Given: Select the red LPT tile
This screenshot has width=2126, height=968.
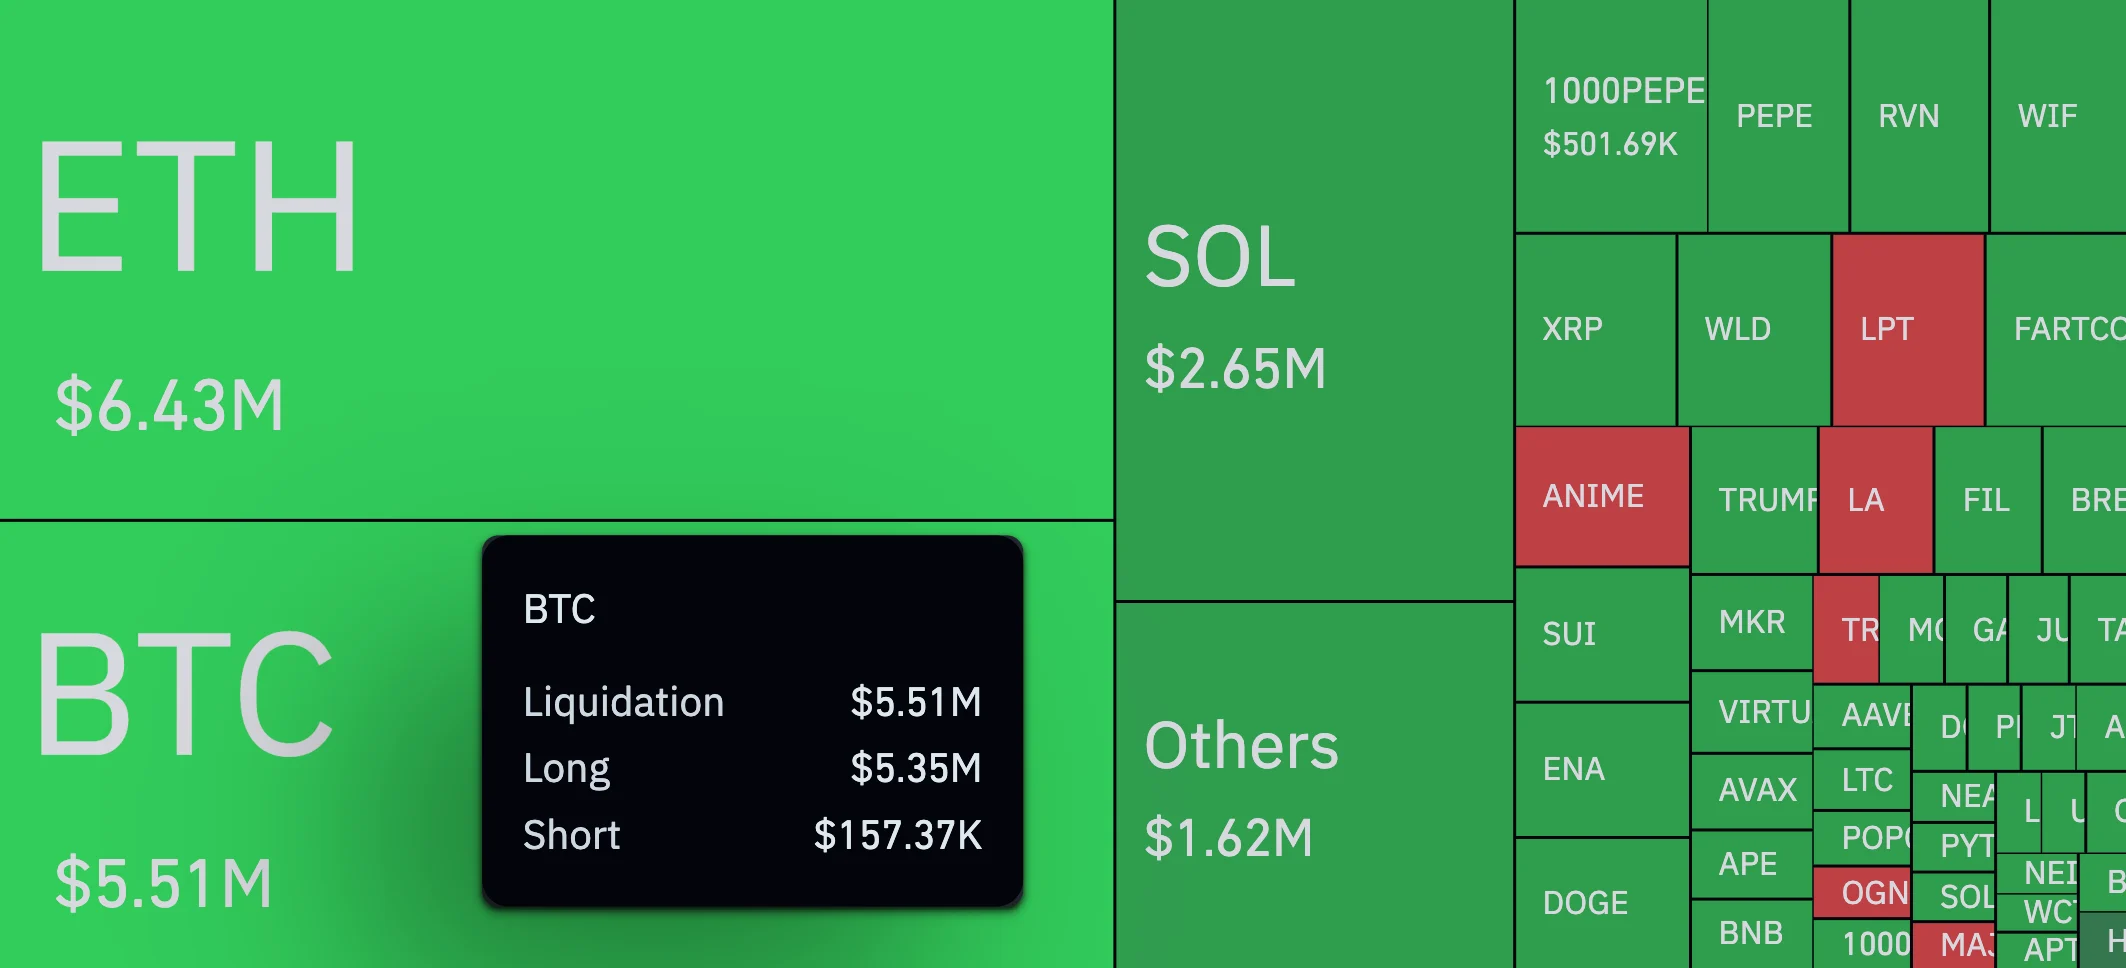Looking at the screenshot, I should click(x=1907, y=329).
